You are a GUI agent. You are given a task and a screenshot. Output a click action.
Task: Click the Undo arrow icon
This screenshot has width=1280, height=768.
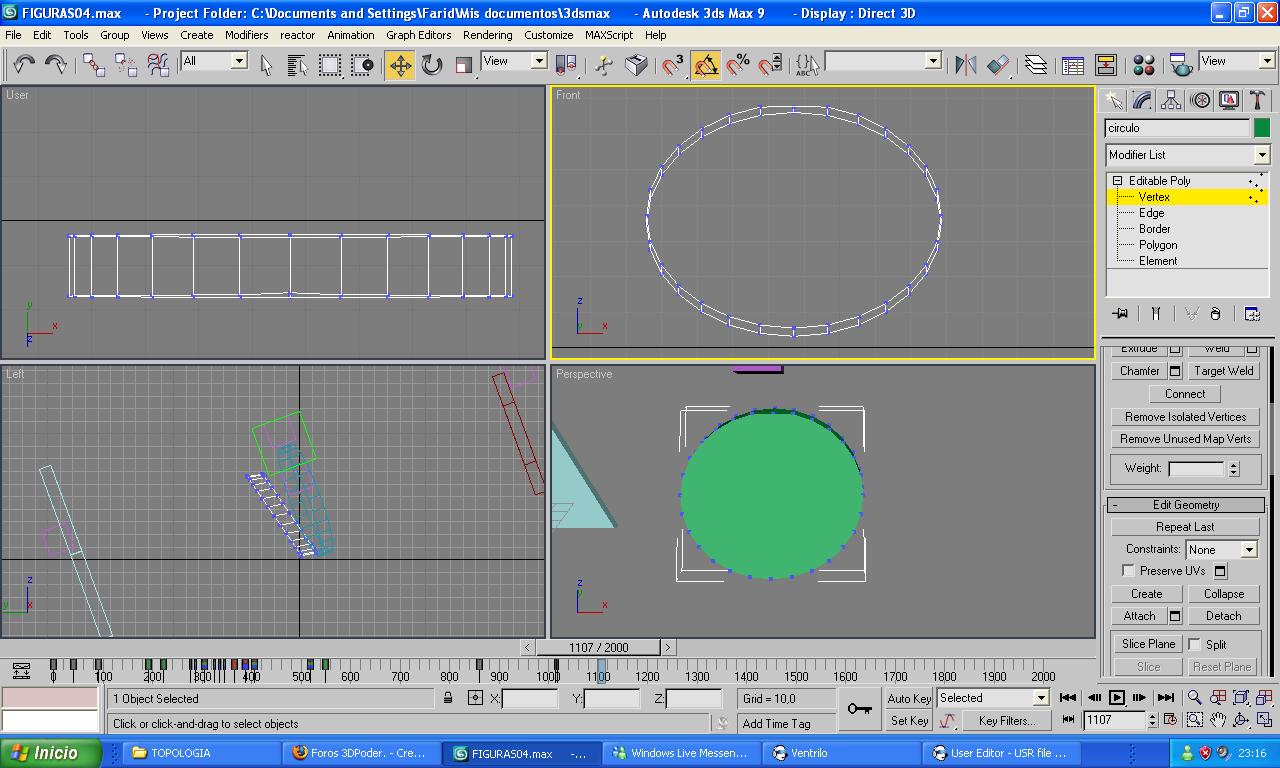point(23,65)
